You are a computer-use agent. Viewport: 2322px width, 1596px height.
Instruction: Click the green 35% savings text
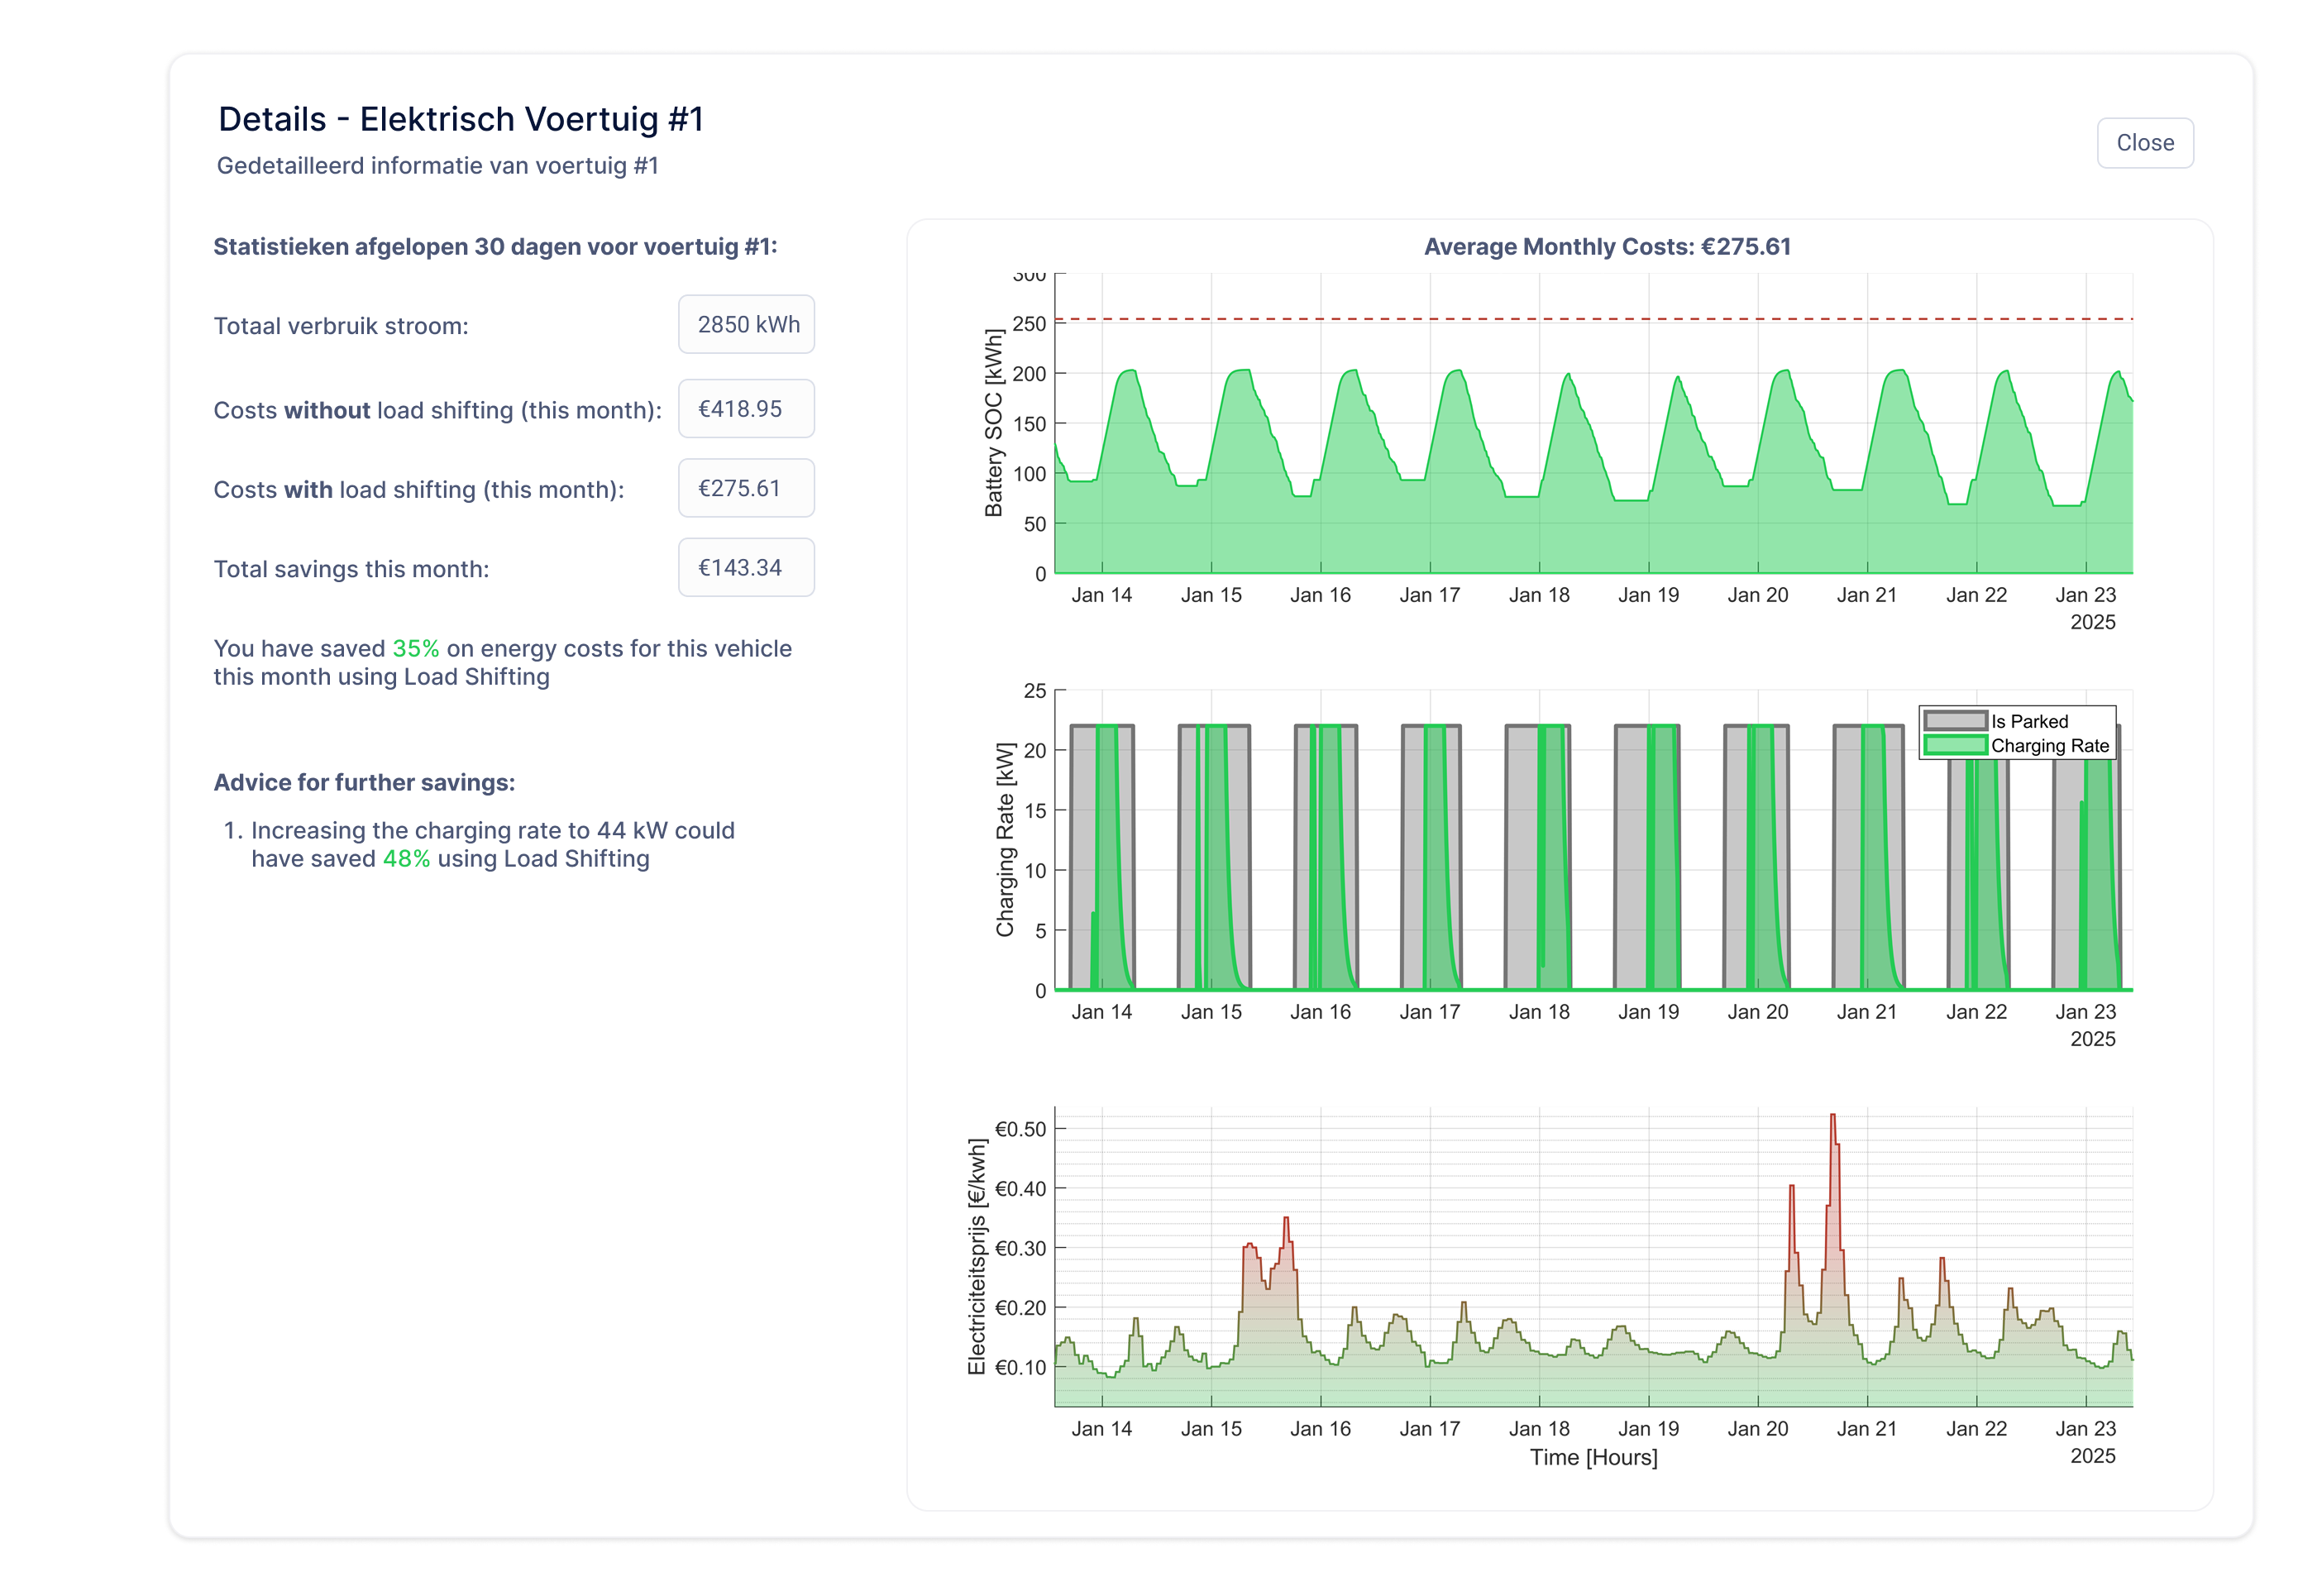coord(415,649)
